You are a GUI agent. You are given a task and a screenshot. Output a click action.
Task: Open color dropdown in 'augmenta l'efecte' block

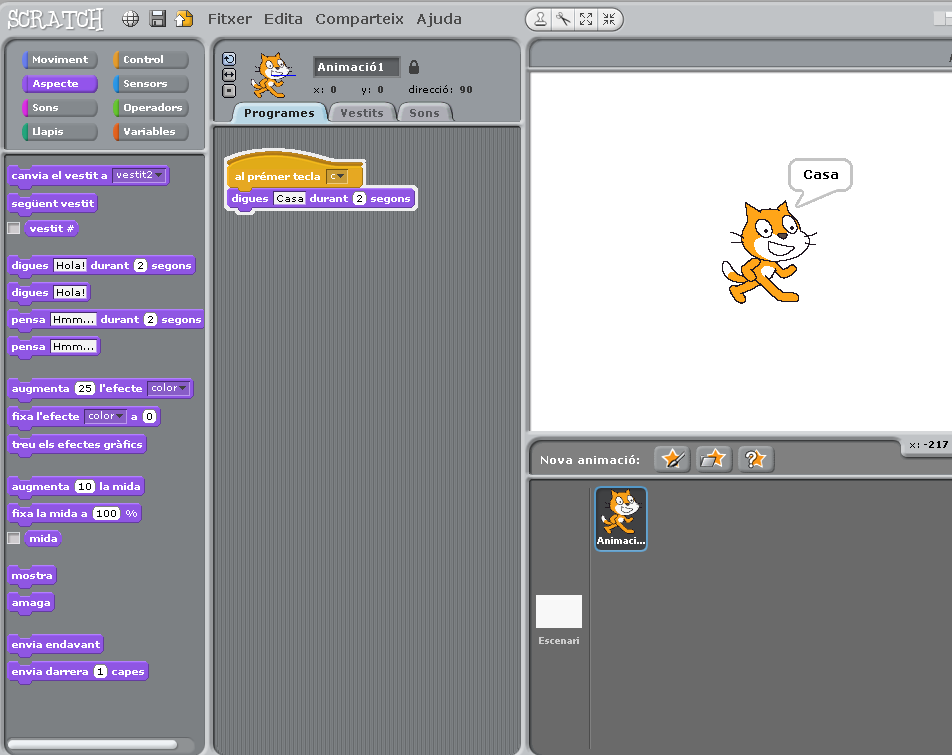[168, 388]
